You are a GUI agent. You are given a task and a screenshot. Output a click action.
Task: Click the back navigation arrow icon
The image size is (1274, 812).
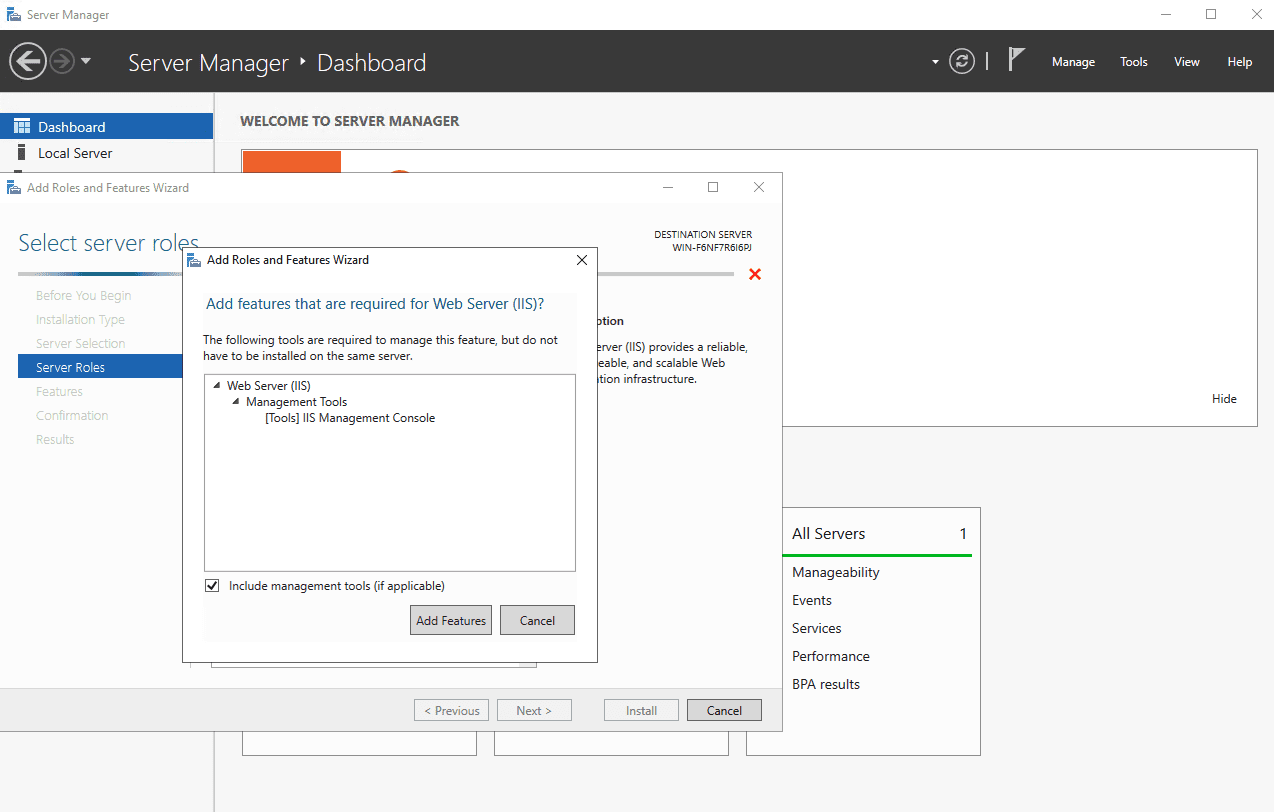click(x=28, y=62)
